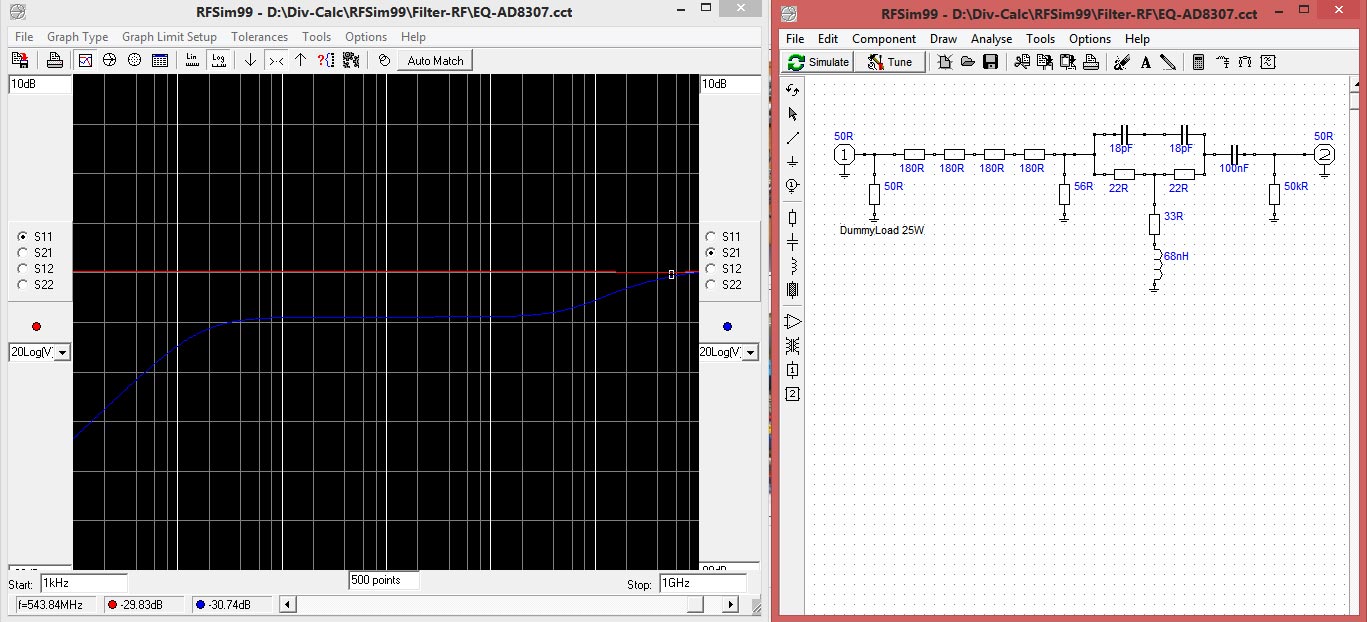Click the frequency marker scrollbar track
Image resolution: width=1367 pixels, height=622 pixels.
tap(490, 605)
